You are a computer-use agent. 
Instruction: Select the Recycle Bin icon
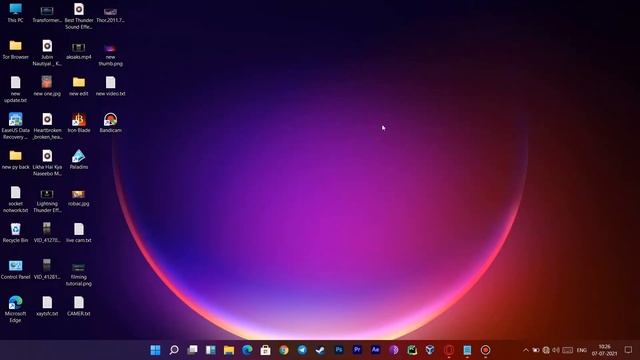coord(16,233)
